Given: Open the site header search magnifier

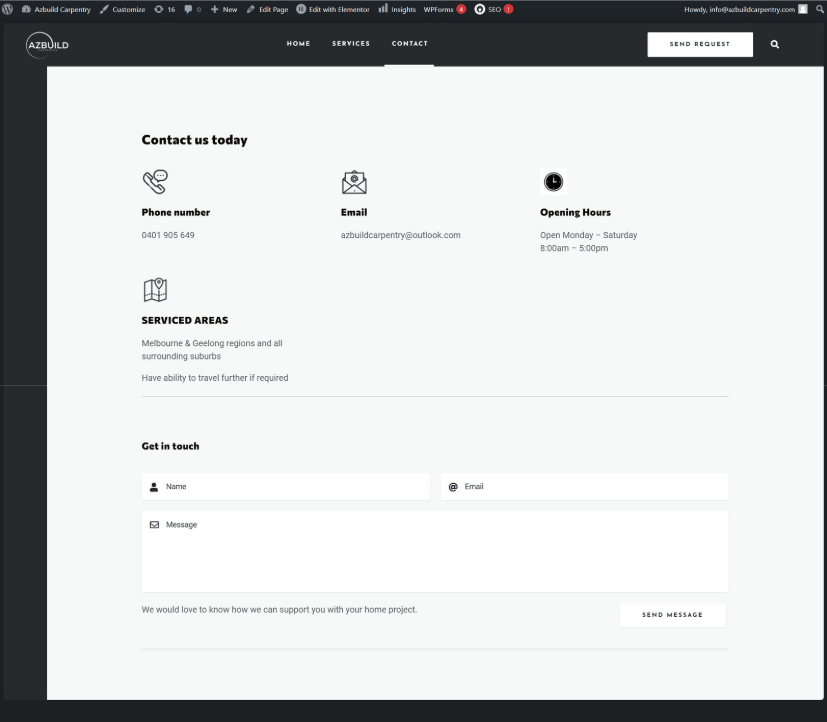Looking at the screenshot, I should click(x=775, y=44).
